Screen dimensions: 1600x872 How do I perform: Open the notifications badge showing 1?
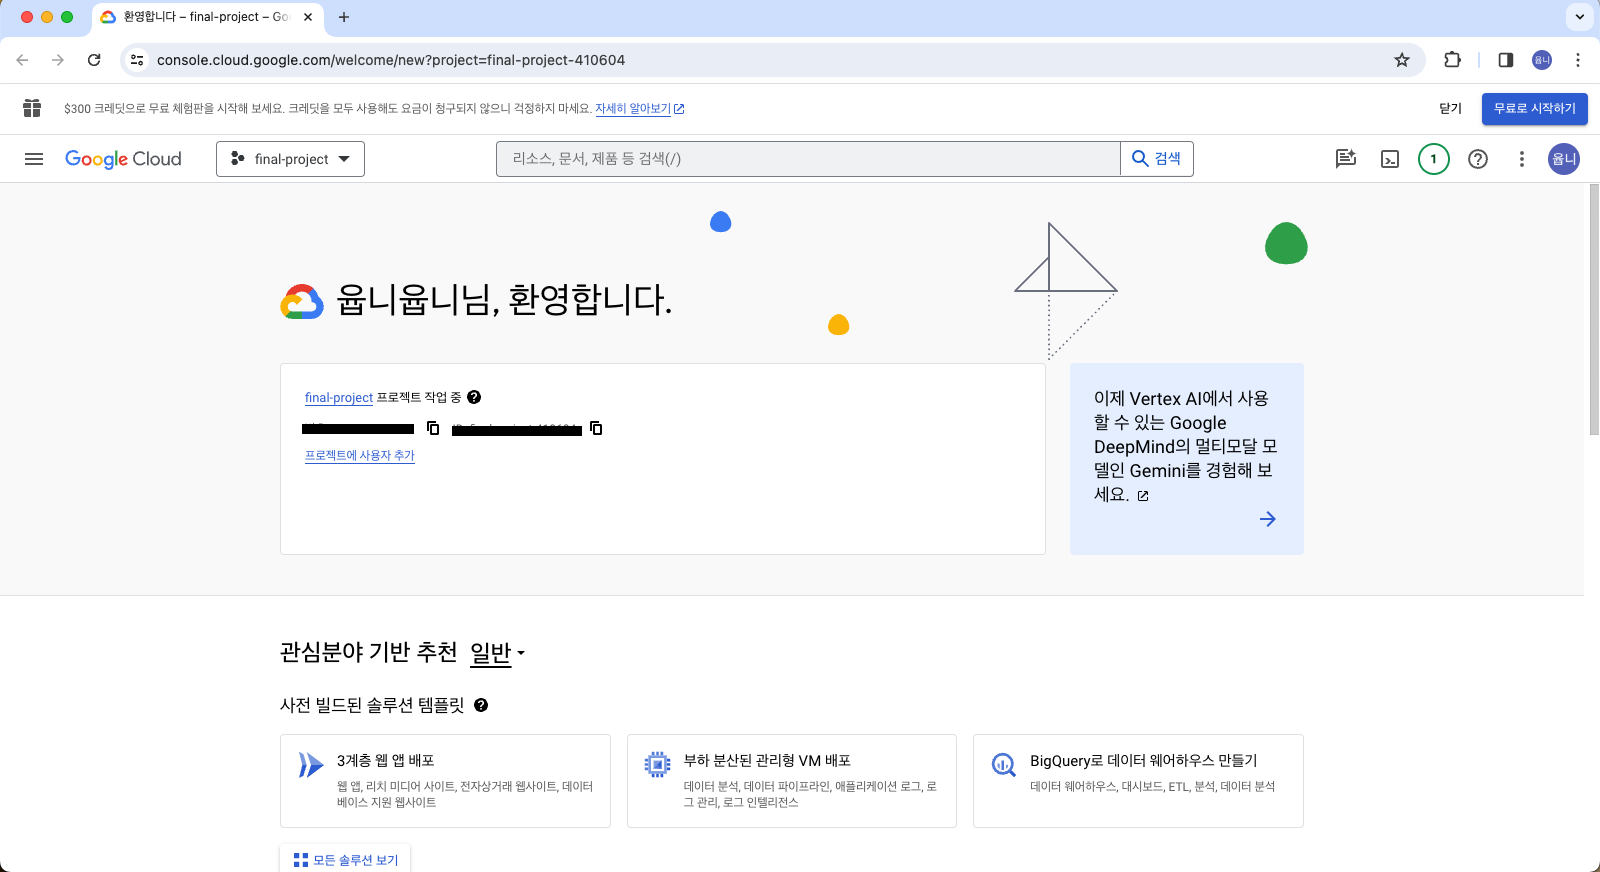point(1434,159)
